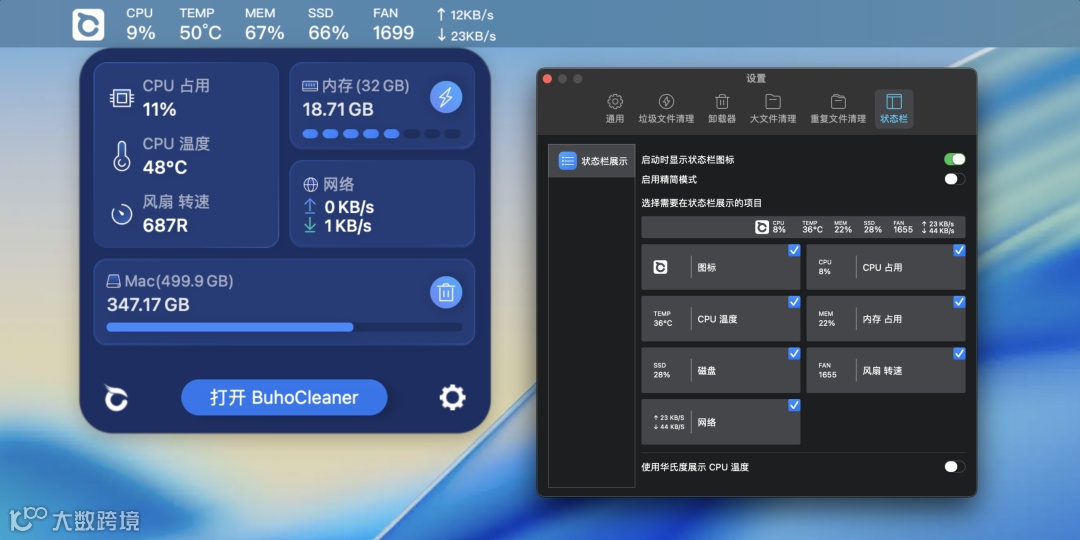This screenshot has width=1080, height=540.
Task: Click the trash clean button on Mac disk card
Action: click(x=446, y=293)
